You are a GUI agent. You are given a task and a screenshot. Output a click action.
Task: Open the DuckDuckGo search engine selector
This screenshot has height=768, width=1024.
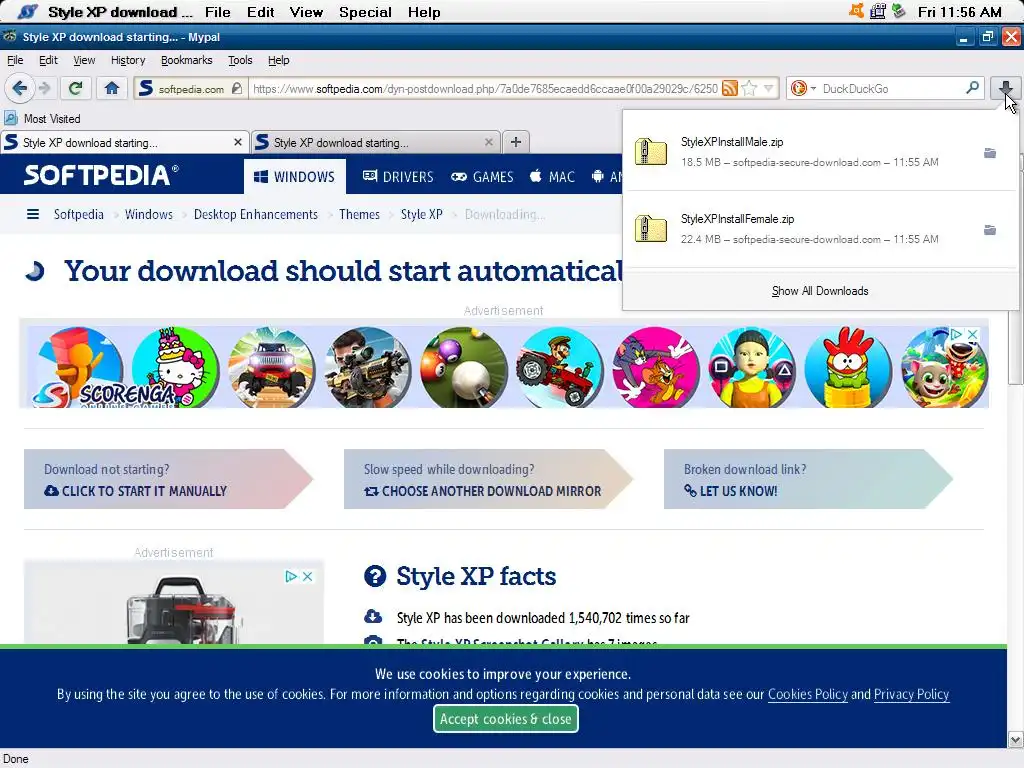tap(803, 88)
